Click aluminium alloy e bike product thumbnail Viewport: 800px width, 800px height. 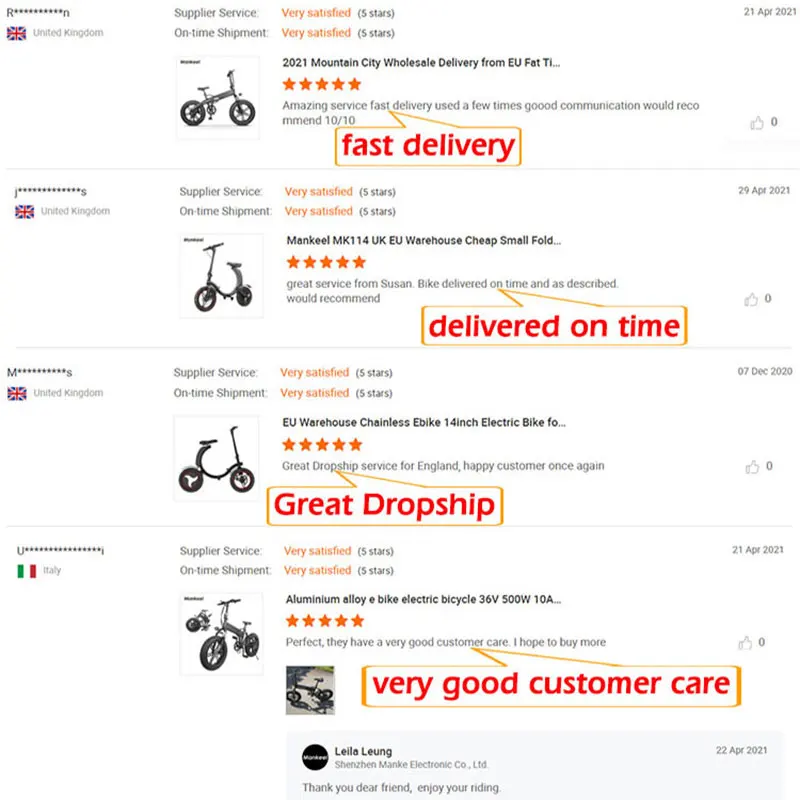(x=221, y=632)
